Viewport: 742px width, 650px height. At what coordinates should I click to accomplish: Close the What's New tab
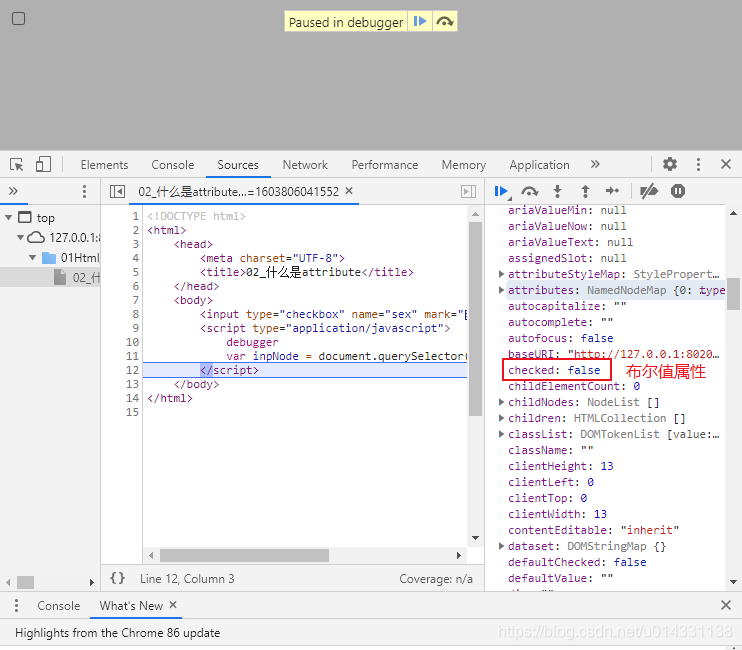(173, 605)
